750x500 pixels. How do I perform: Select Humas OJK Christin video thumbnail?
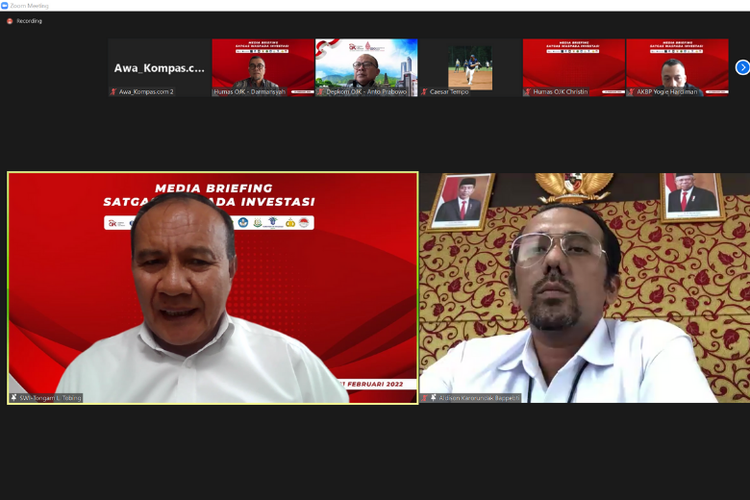(574, 65)
